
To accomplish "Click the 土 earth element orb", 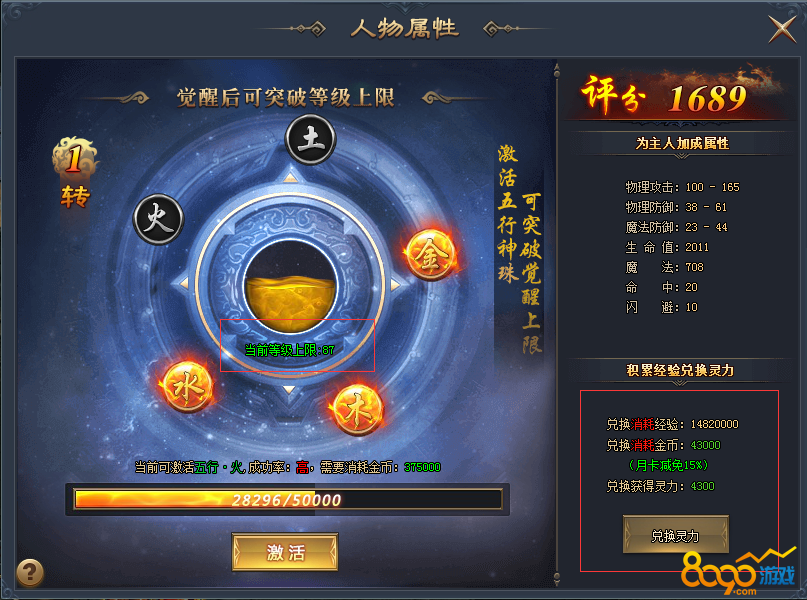I will point(310,140).
